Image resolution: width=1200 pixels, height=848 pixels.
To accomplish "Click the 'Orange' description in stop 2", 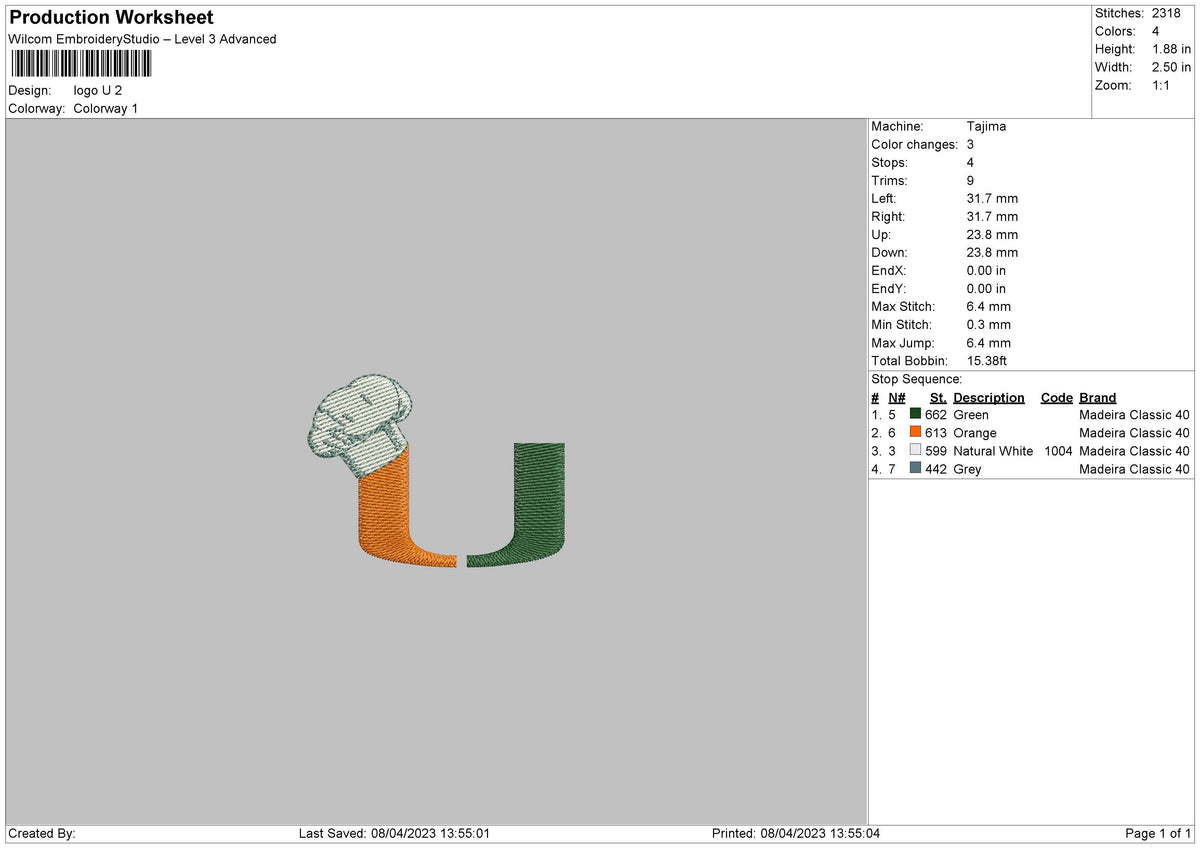I will [975, 432].
